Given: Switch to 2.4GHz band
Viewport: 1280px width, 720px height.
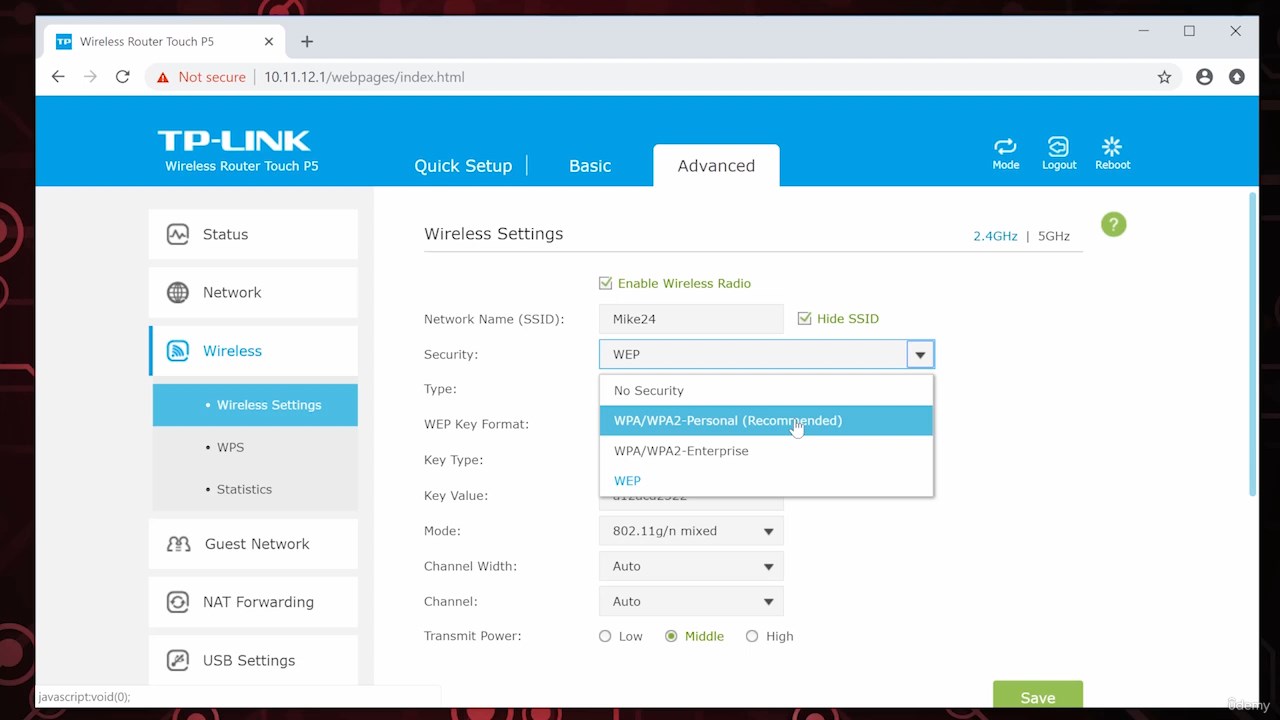Looking at the screenshot, I should 995,236.
